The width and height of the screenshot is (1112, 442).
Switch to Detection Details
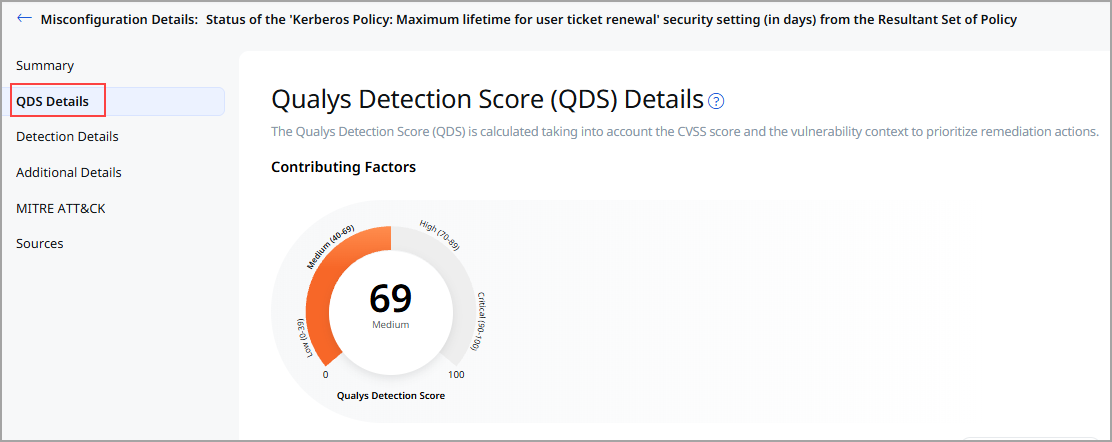coord(67,136)
